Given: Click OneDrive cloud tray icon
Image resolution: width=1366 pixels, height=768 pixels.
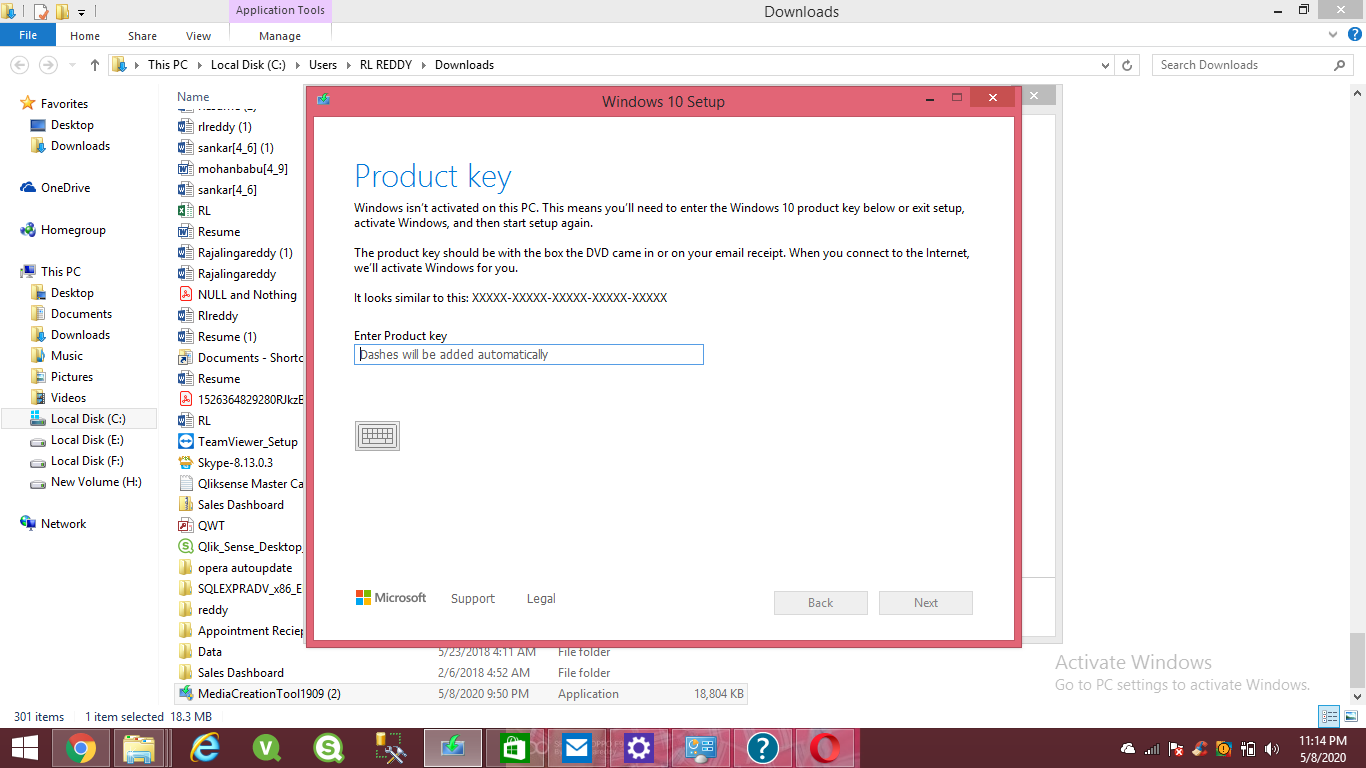Looking at the screenshot, I should (1128, 749).
